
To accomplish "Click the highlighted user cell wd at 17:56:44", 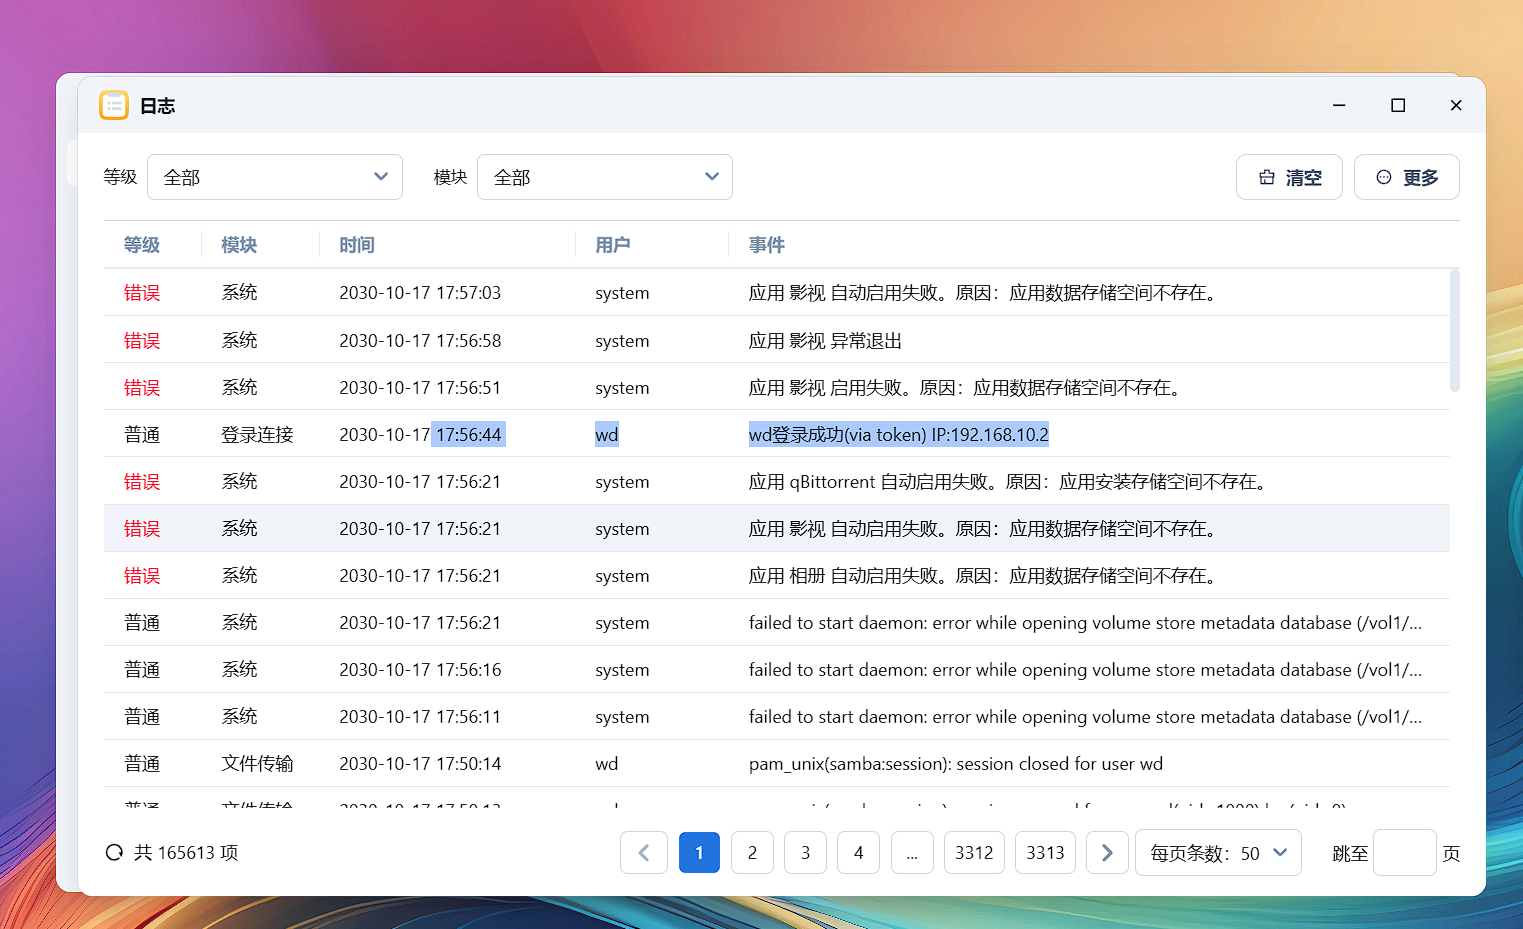I will 607,434.
